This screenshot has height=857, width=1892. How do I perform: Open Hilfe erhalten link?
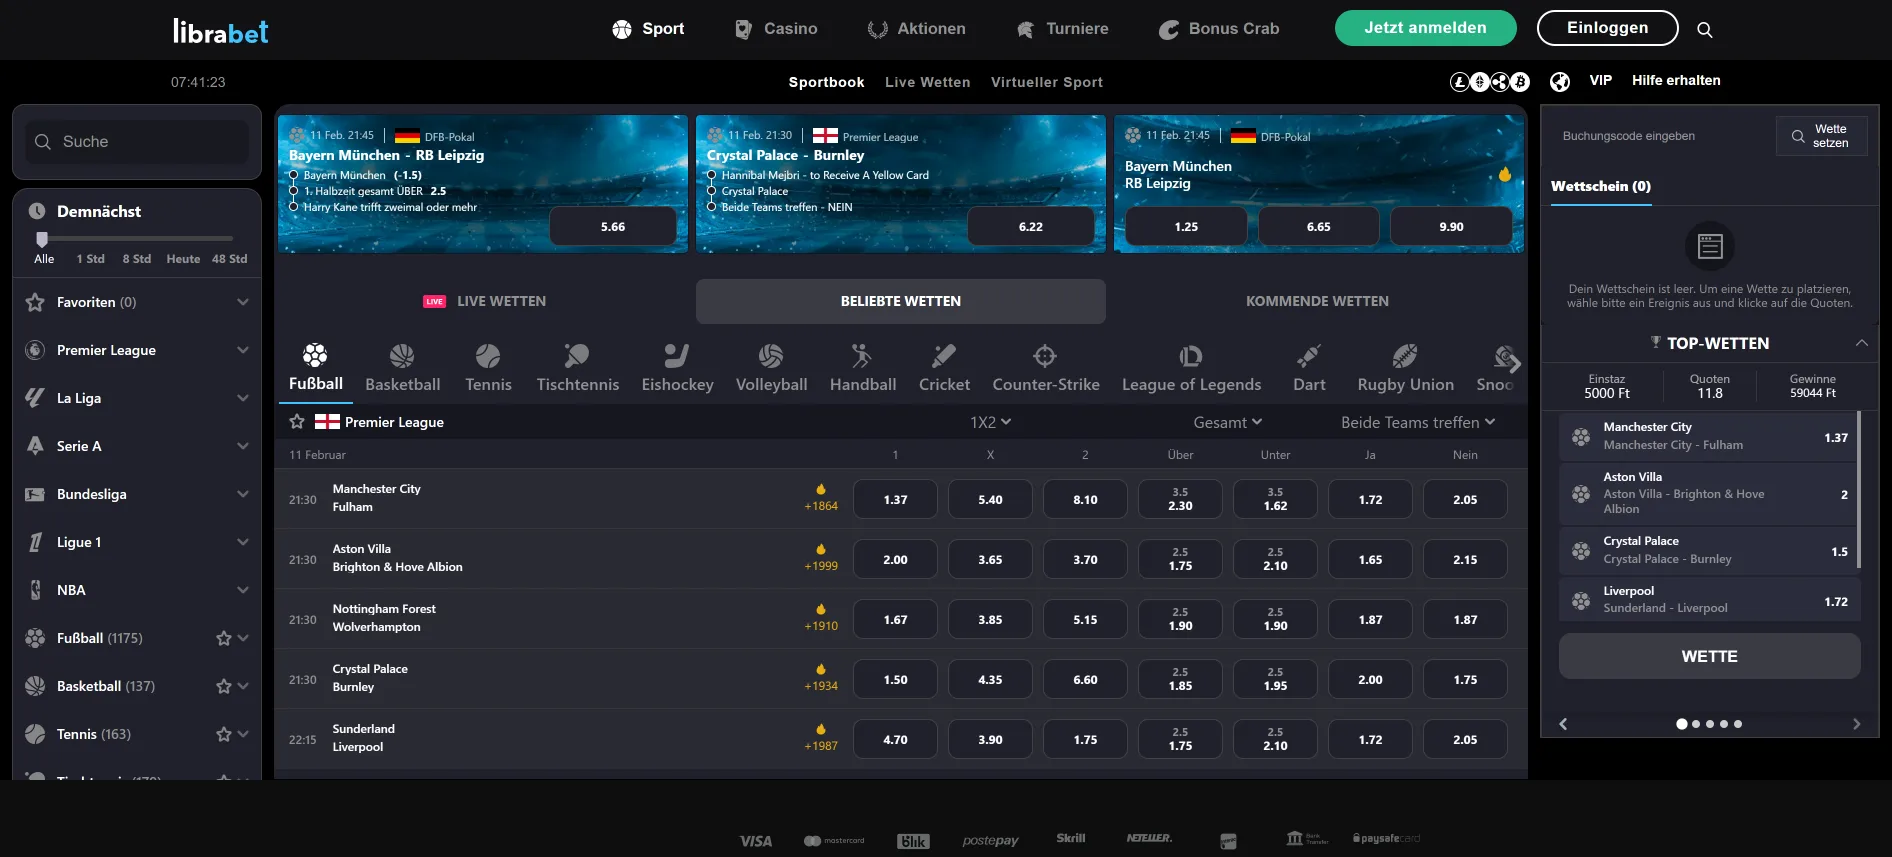[1676, 80]
